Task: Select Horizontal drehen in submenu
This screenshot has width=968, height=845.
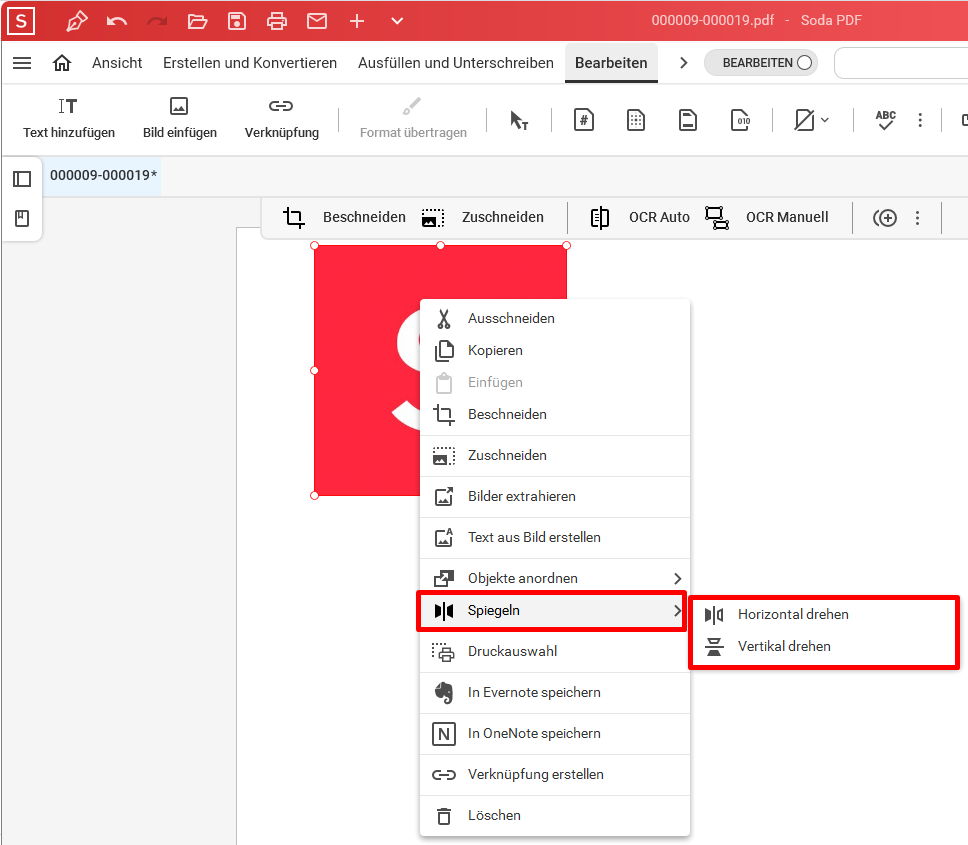Action: point(824,615)
